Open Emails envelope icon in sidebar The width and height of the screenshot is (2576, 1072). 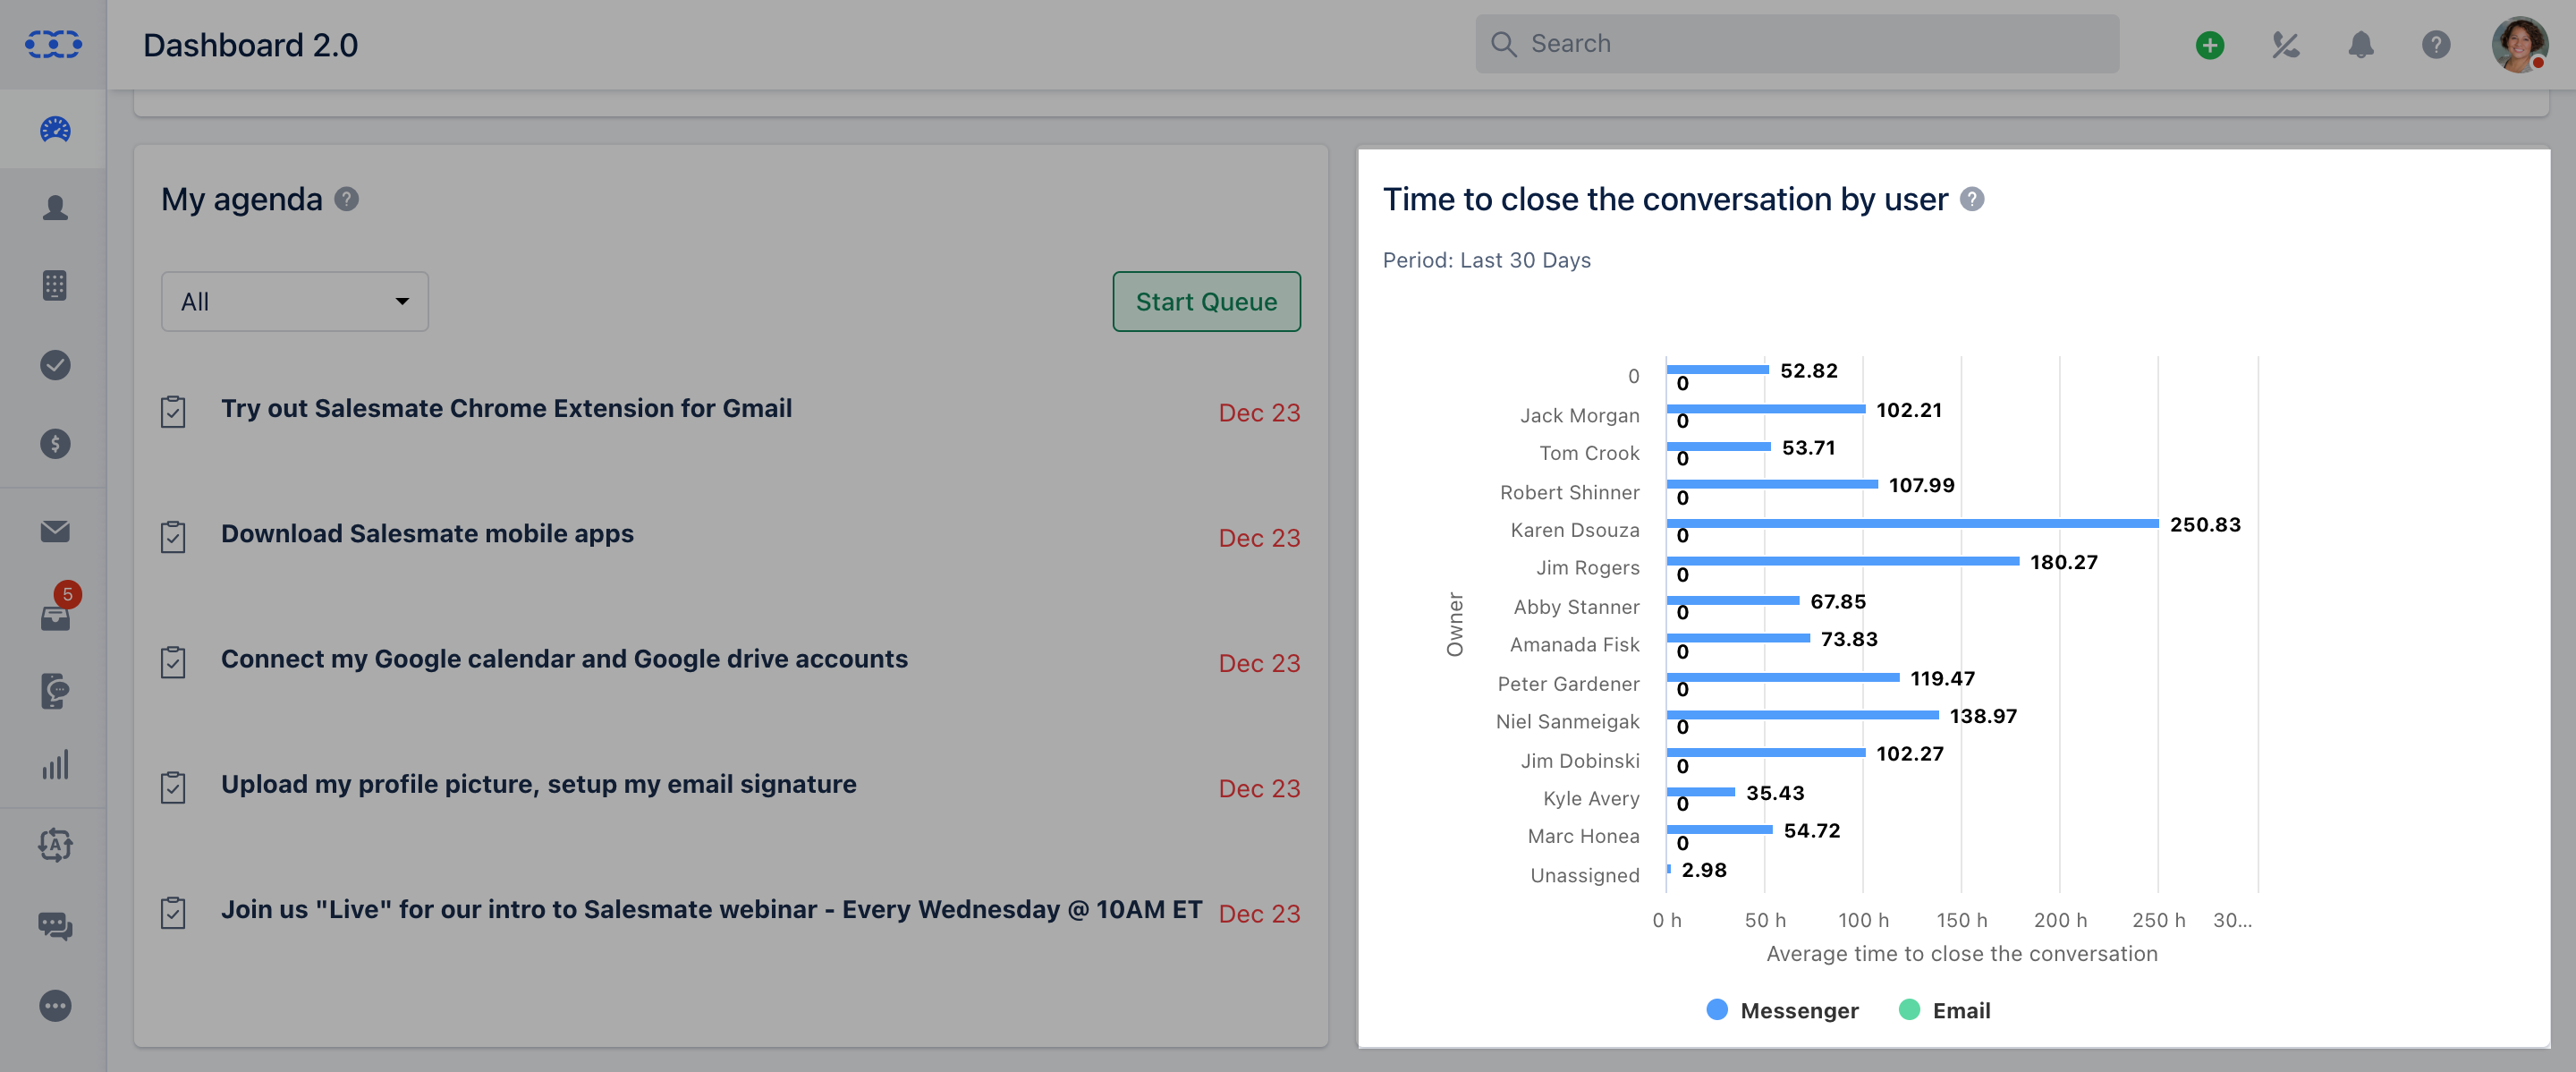[55, 531]
